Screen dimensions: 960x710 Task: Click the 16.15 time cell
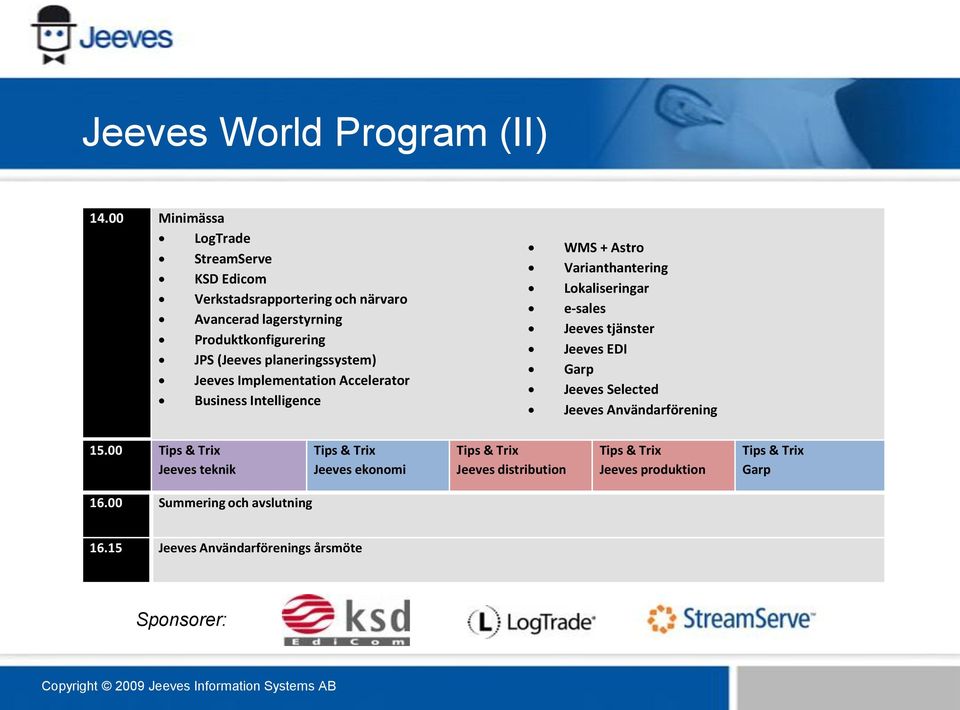[116, 560]
